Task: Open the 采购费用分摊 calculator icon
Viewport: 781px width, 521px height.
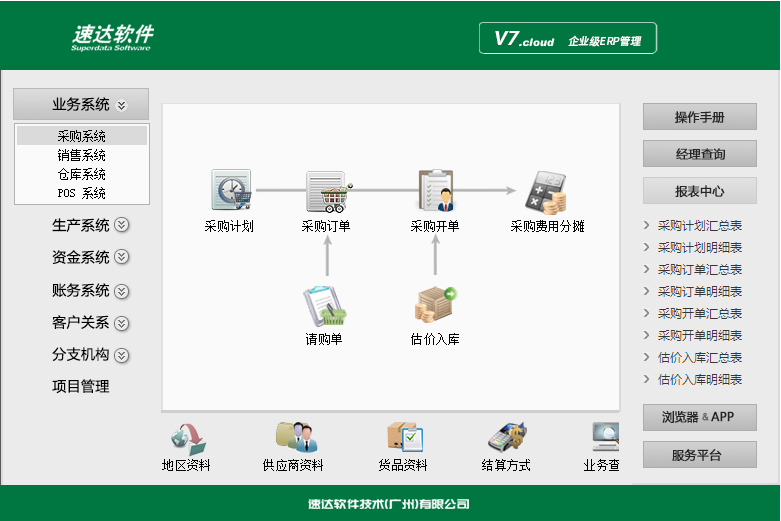Action: pos(545,192)
